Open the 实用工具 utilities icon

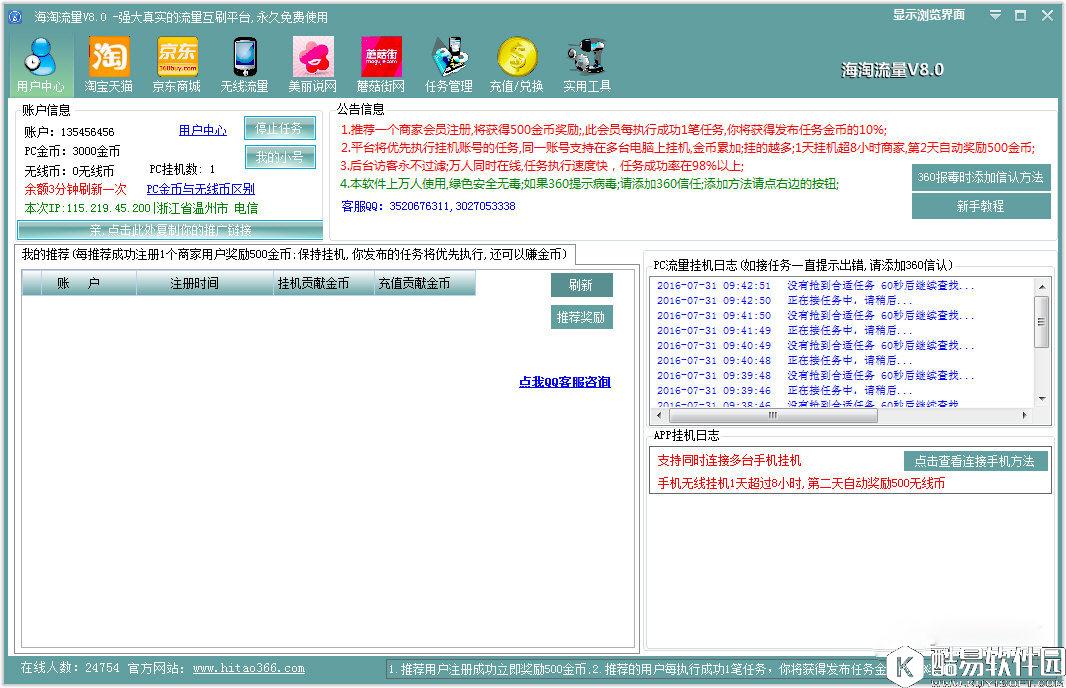tap(584, 63)
